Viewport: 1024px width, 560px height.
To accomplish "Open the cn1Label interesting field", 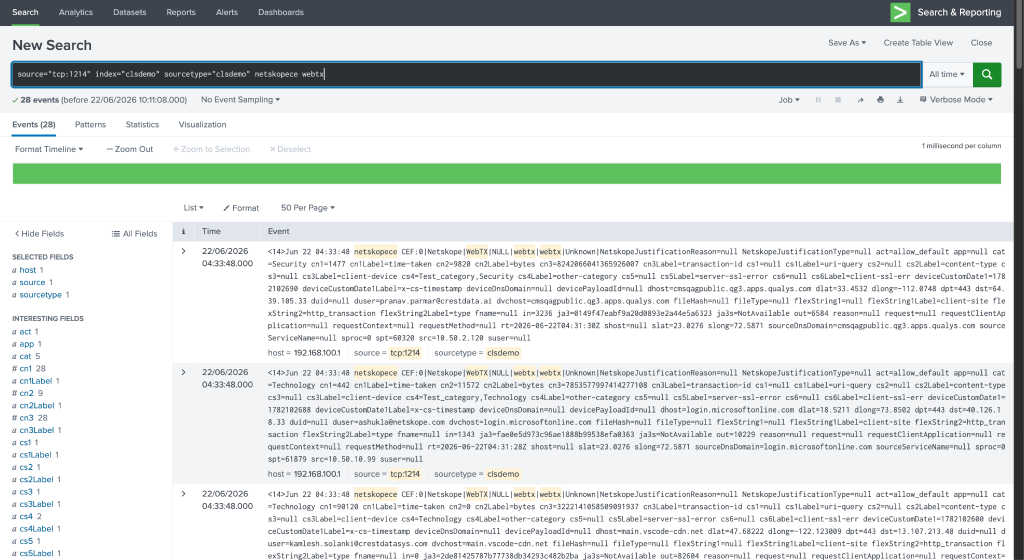I will point(35,381).
